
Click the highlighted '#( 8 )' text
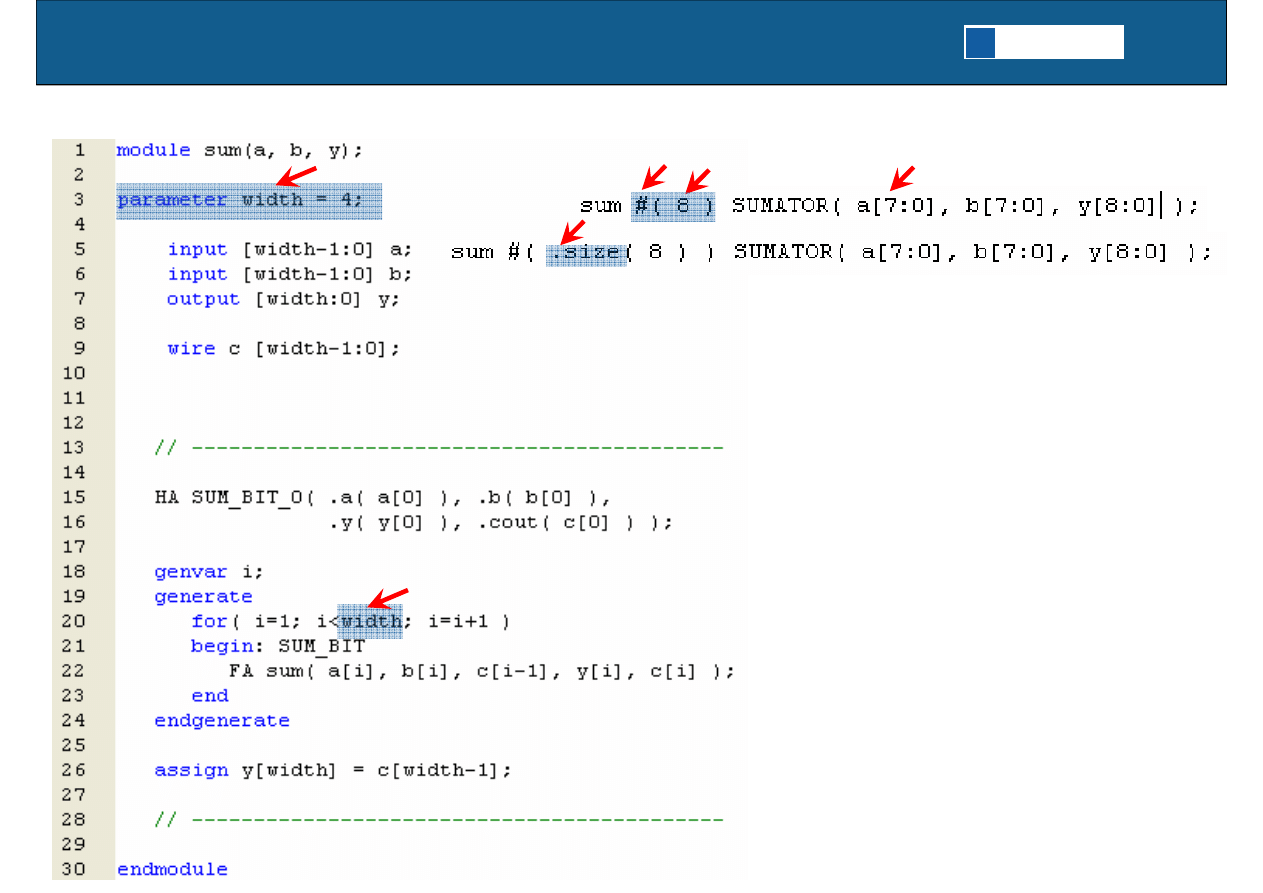[x=673, y=205]
